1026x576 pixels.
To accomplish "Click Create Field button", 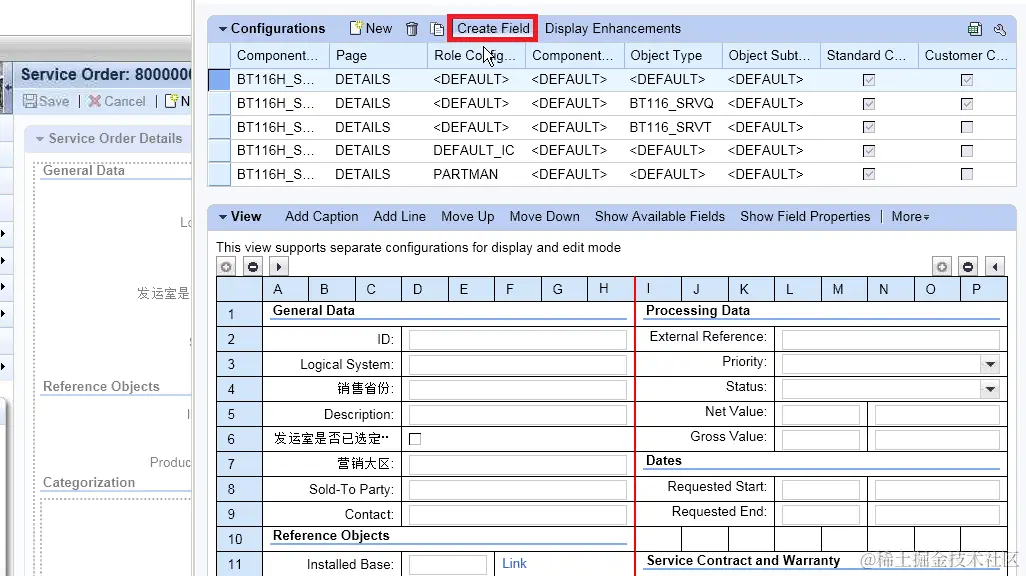I will (x=493, y=28).
